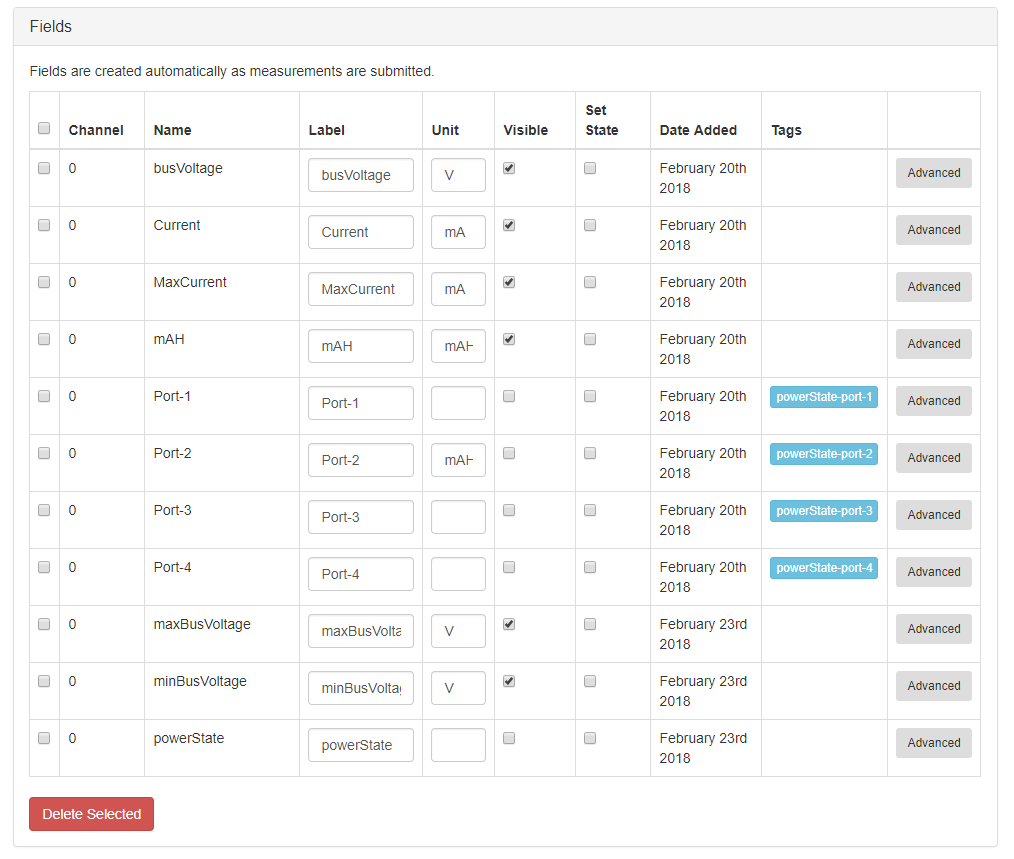Check Set State for the mAH field
The height and width of the screenshot is (859, 1014).
click(x=590, y=340)
